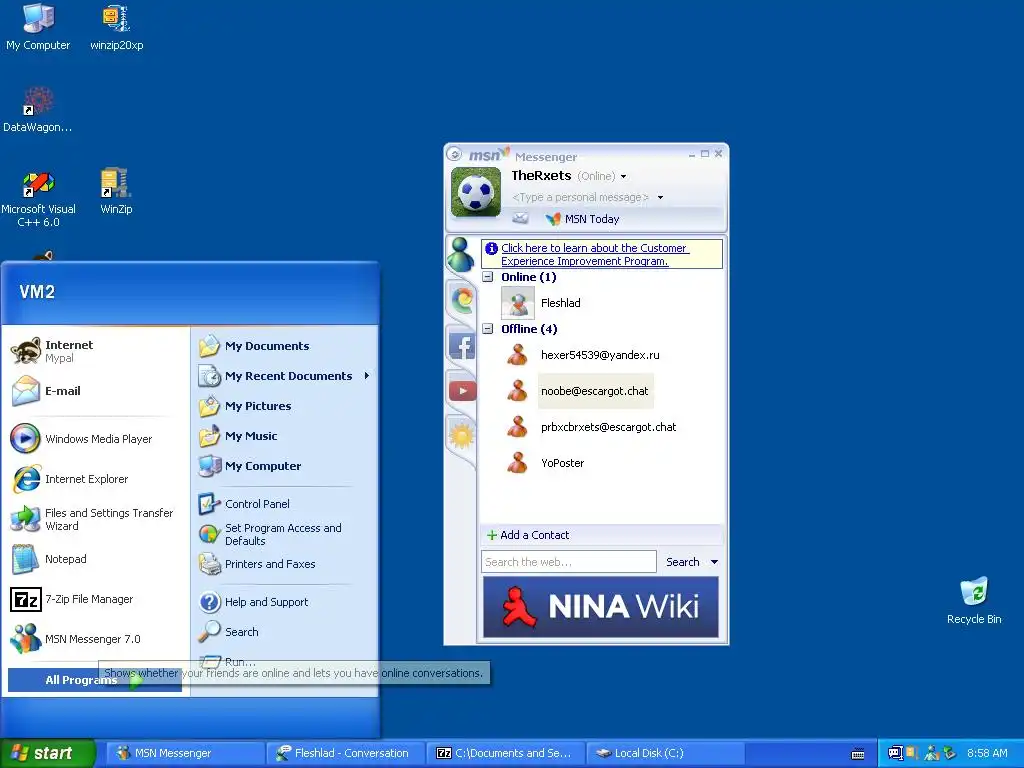Open WinZip desktop shortcut
The height and width of the screenshot is (768, 1024).
point(116,191)
